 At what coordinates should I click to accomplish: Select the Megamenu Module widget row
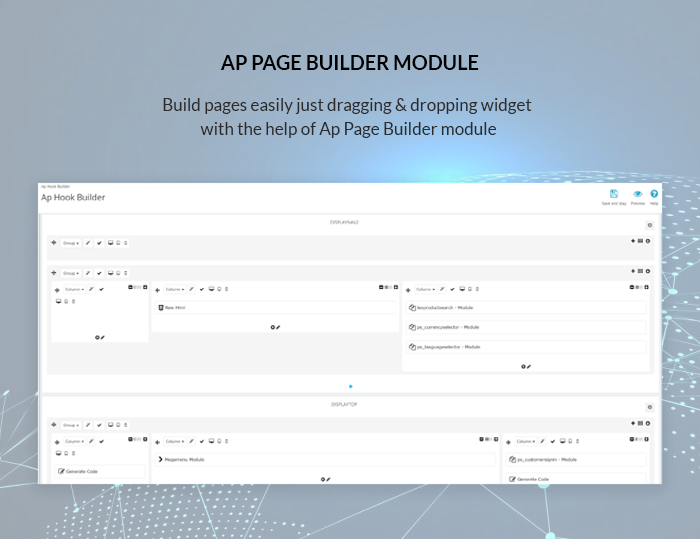[x=325, y=460]
